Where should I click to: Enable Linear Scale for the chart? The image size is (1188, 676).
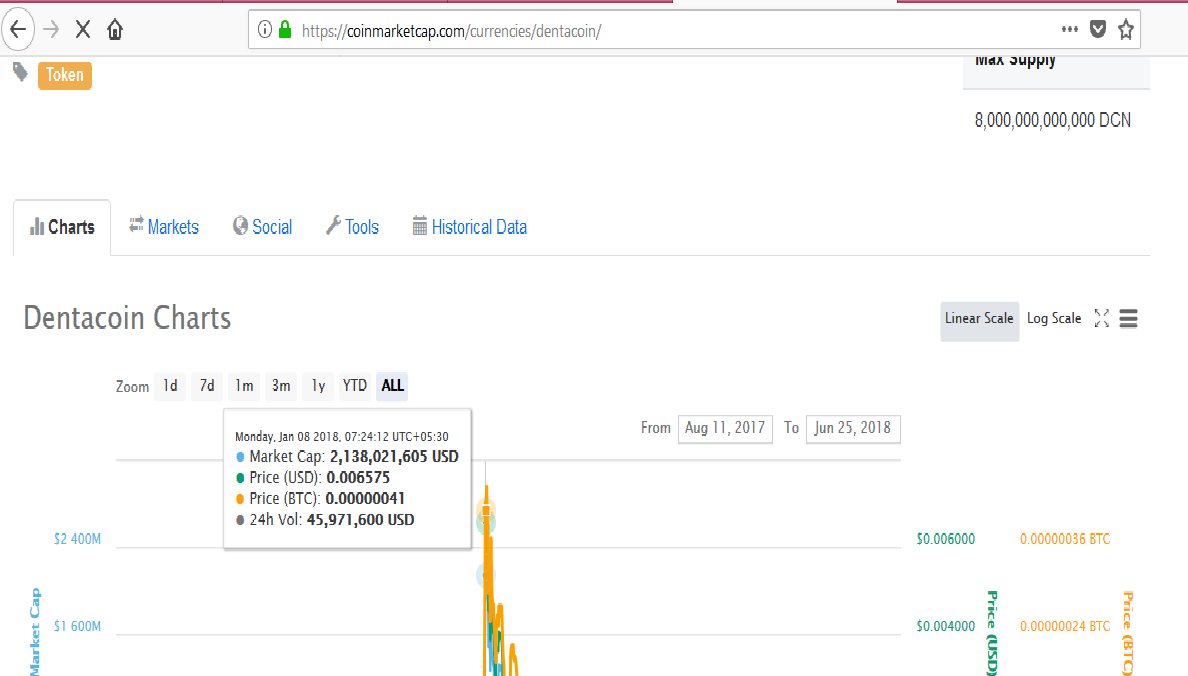[x=979, y=319]
